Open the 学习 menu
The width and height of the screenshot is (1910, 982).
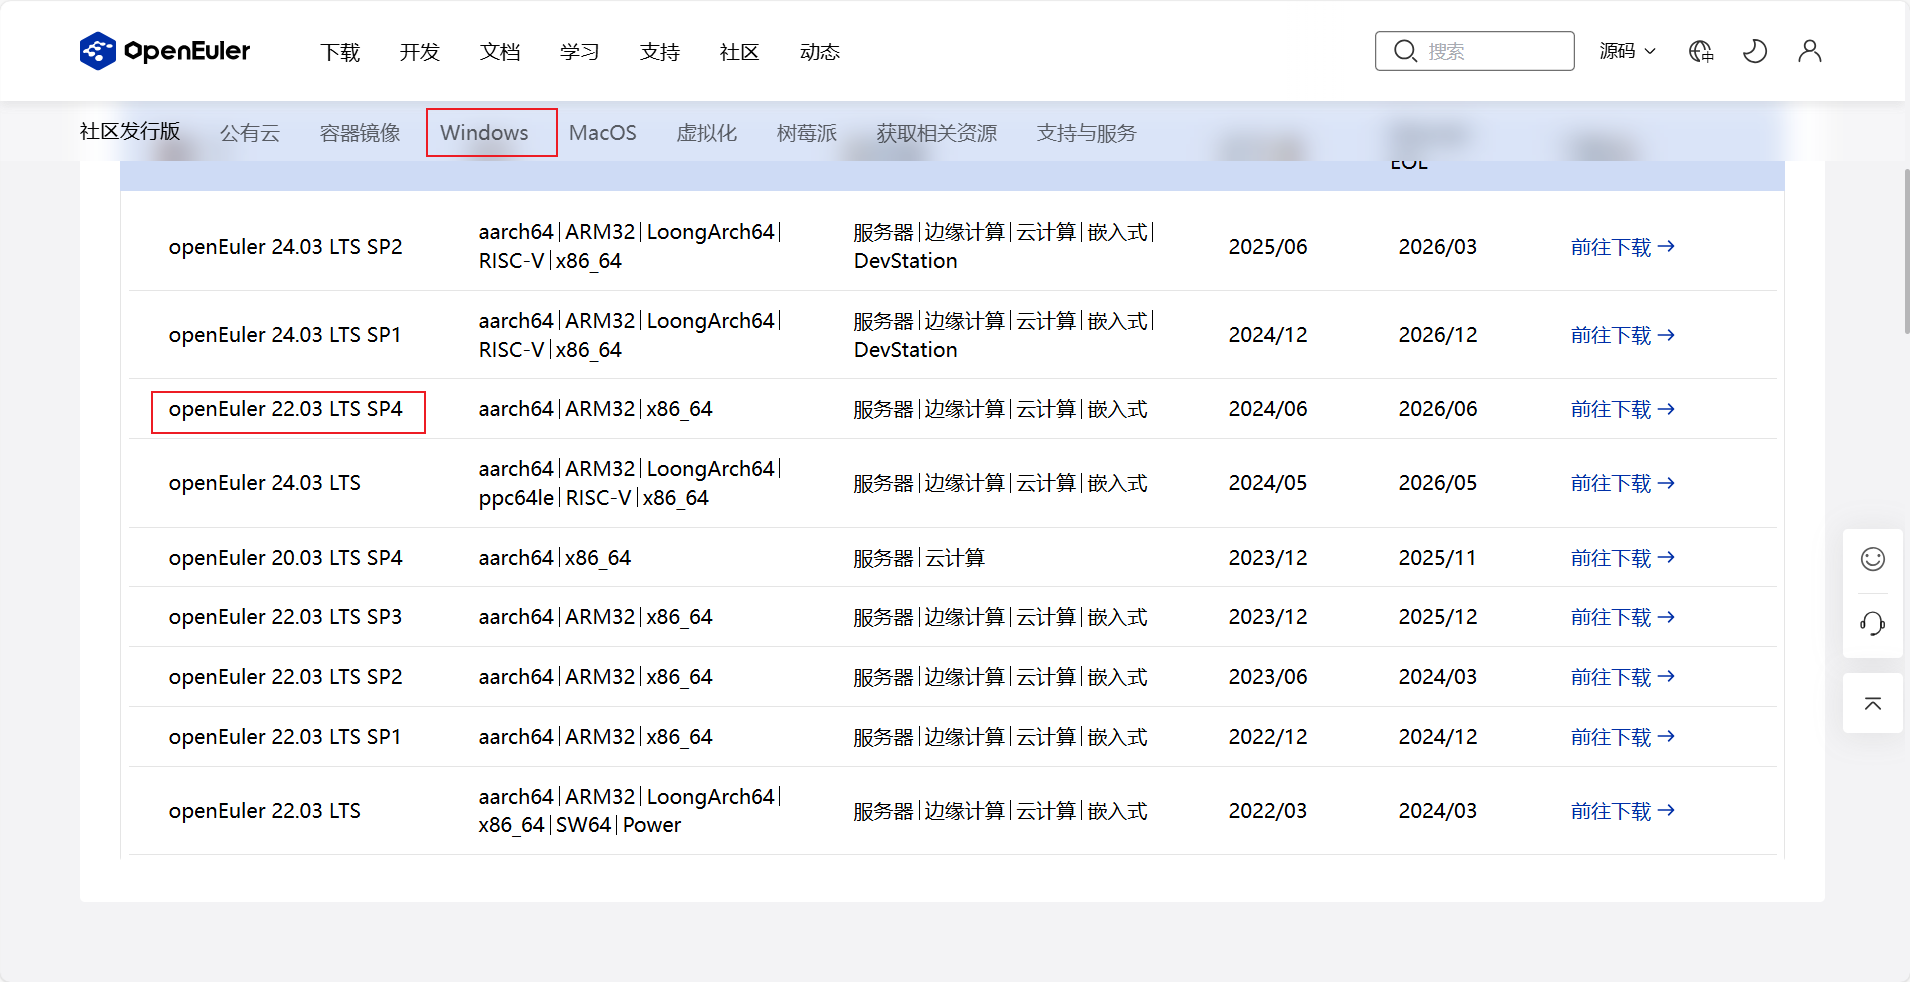pos(580,52)
